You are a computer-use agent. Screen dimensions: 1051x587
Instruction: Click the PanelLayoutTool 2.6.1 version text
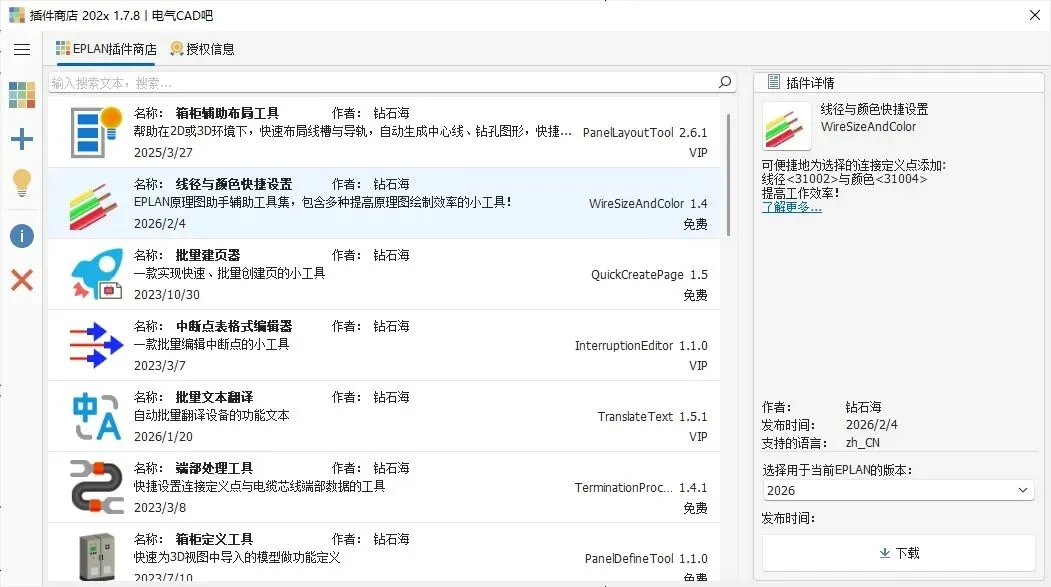(x=645, y=133)
